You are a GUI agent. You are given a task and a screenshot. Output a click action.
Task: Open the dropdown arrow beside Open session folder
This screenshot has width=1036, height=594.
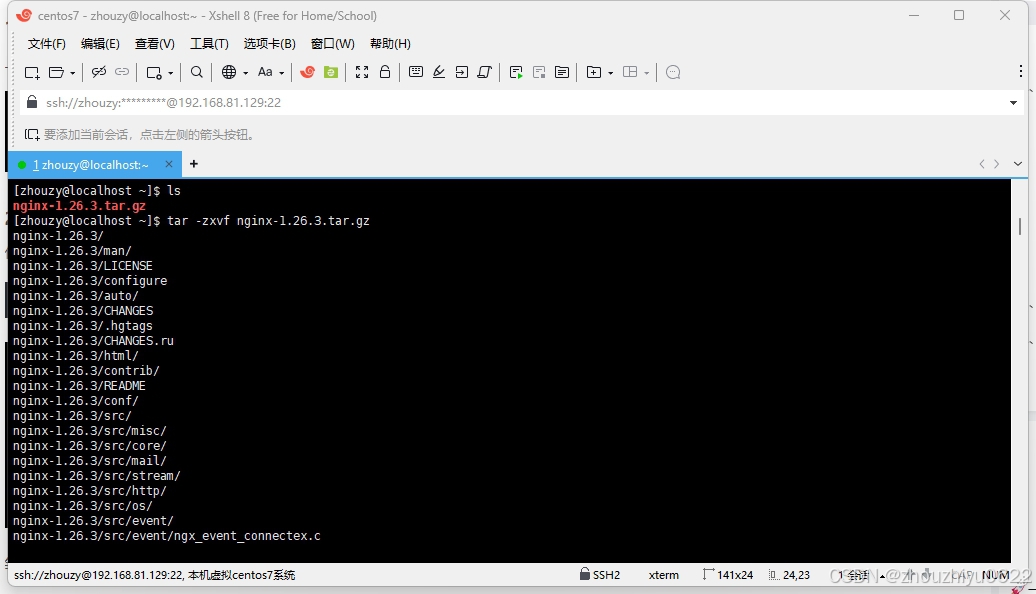click(x=72, y=73)
